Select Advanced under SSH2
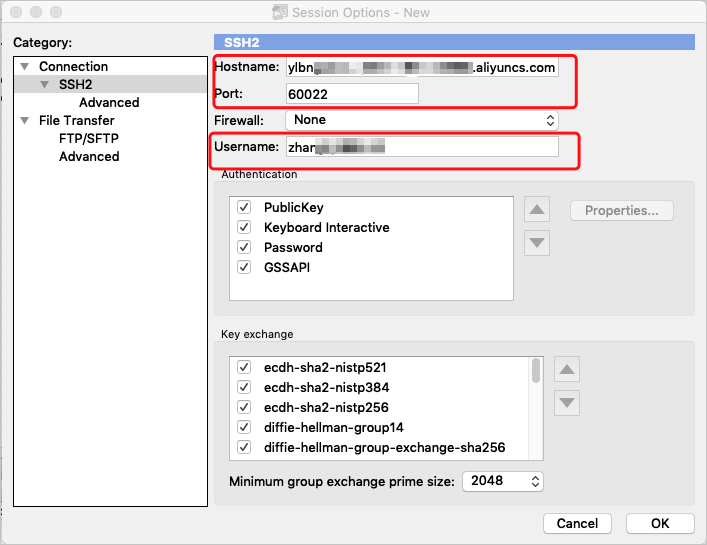707x545 pixels. click(109, 102)
